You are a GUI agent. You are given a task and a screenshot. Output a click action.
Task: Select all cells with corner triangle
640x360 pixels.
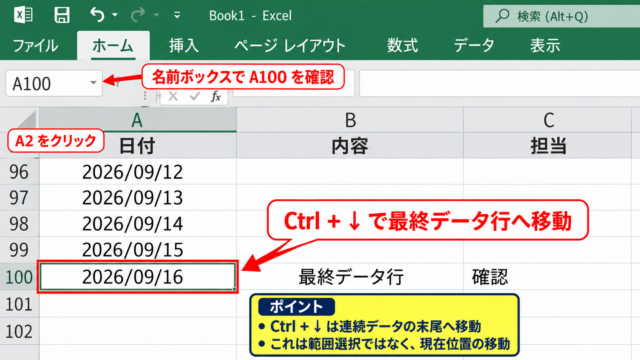coord(26,120)
